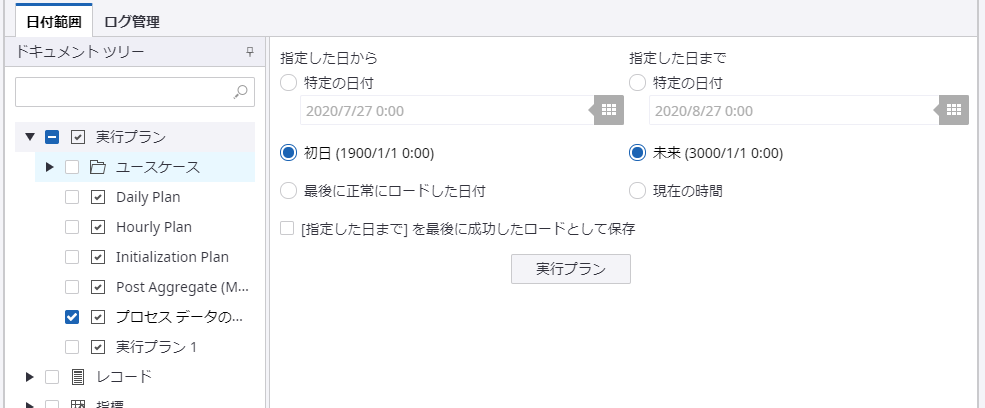Switch to the ログ管理 tab
The width and height of the screenshot is (985, 408).
(132, 21)
